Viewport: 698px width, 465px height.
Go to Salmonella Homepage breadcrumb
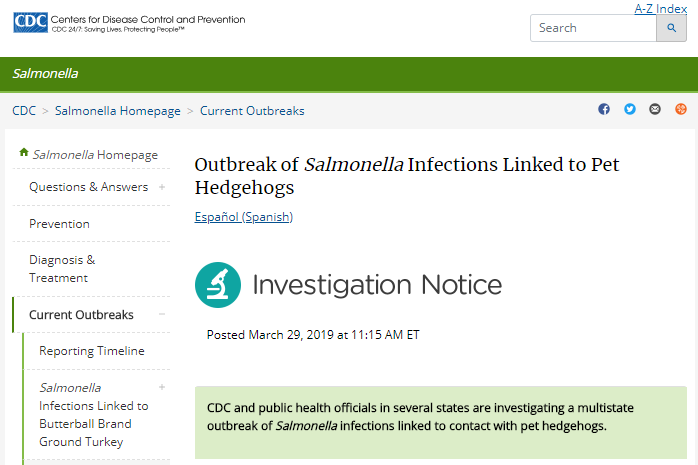[x=118, y=111]
